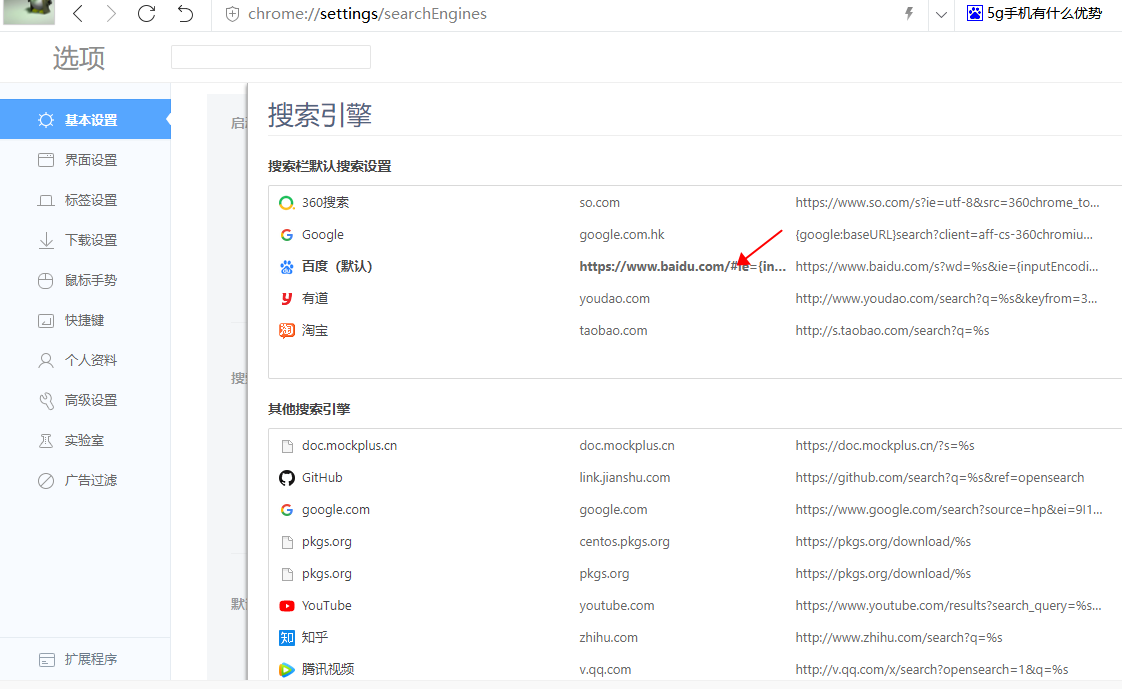Click the Youdao red y icon
Image resolution: width=1122 pixels, height=689 pixels.
coord(286,298)
